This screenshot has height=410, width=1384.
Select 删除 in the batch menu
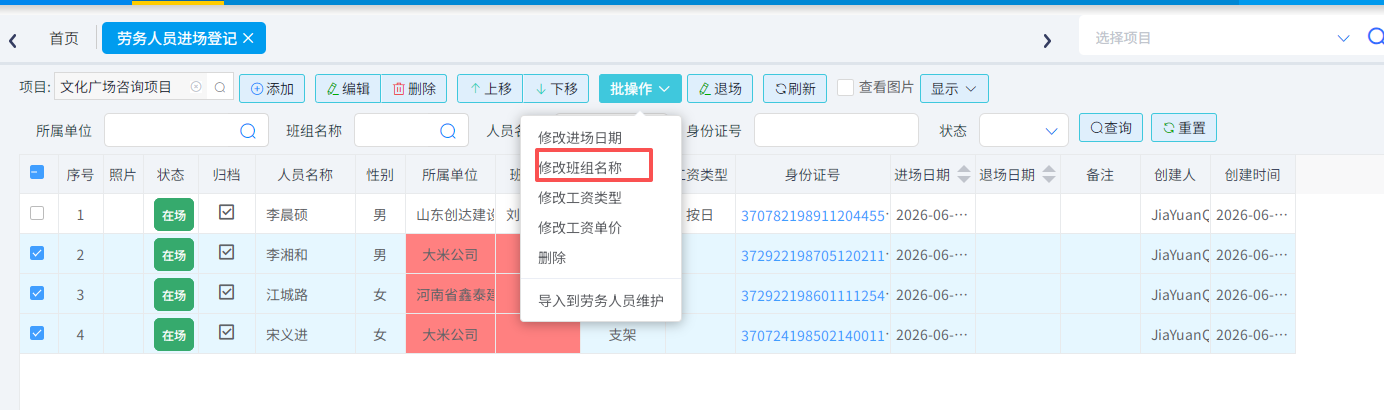(x=552, y=257)
